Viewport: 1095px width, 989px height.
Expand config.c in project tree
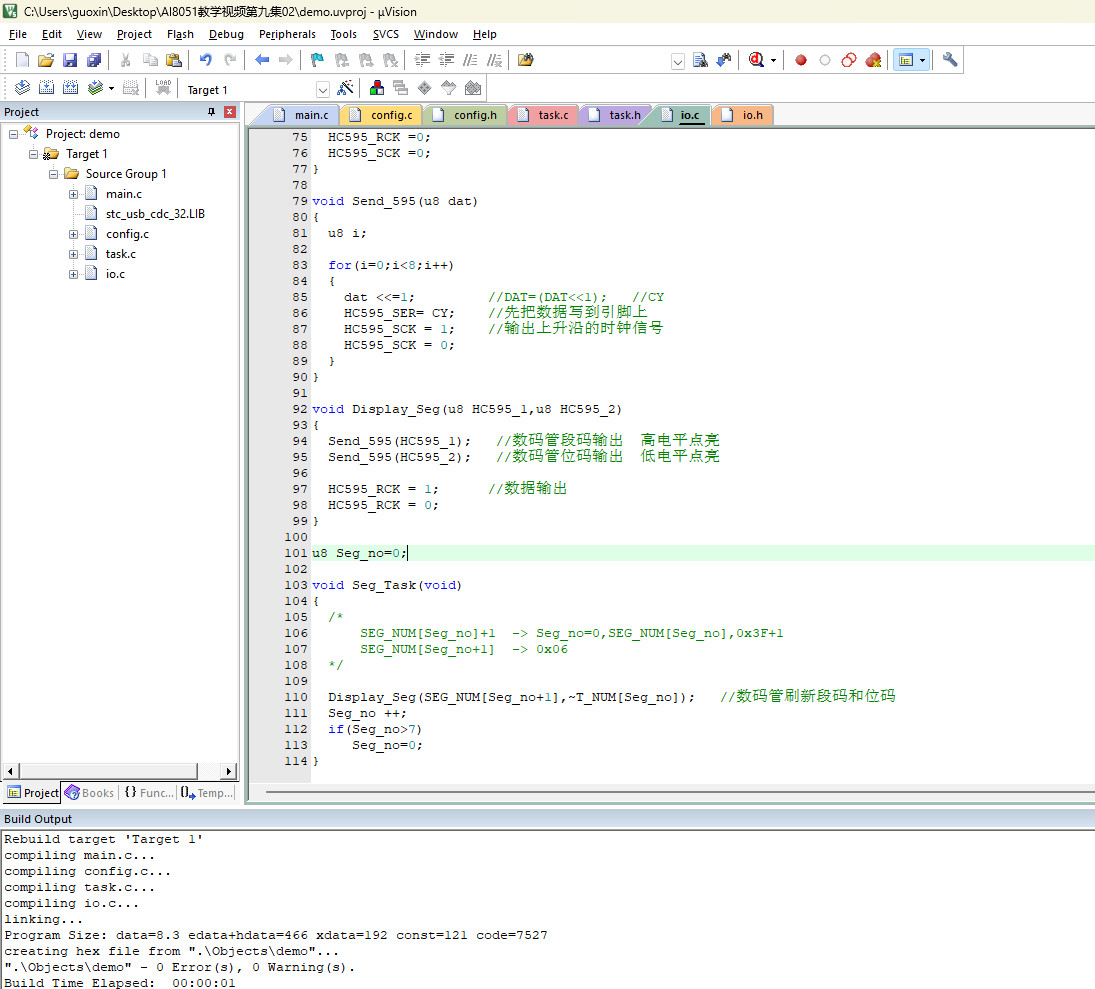click(73, 235)
